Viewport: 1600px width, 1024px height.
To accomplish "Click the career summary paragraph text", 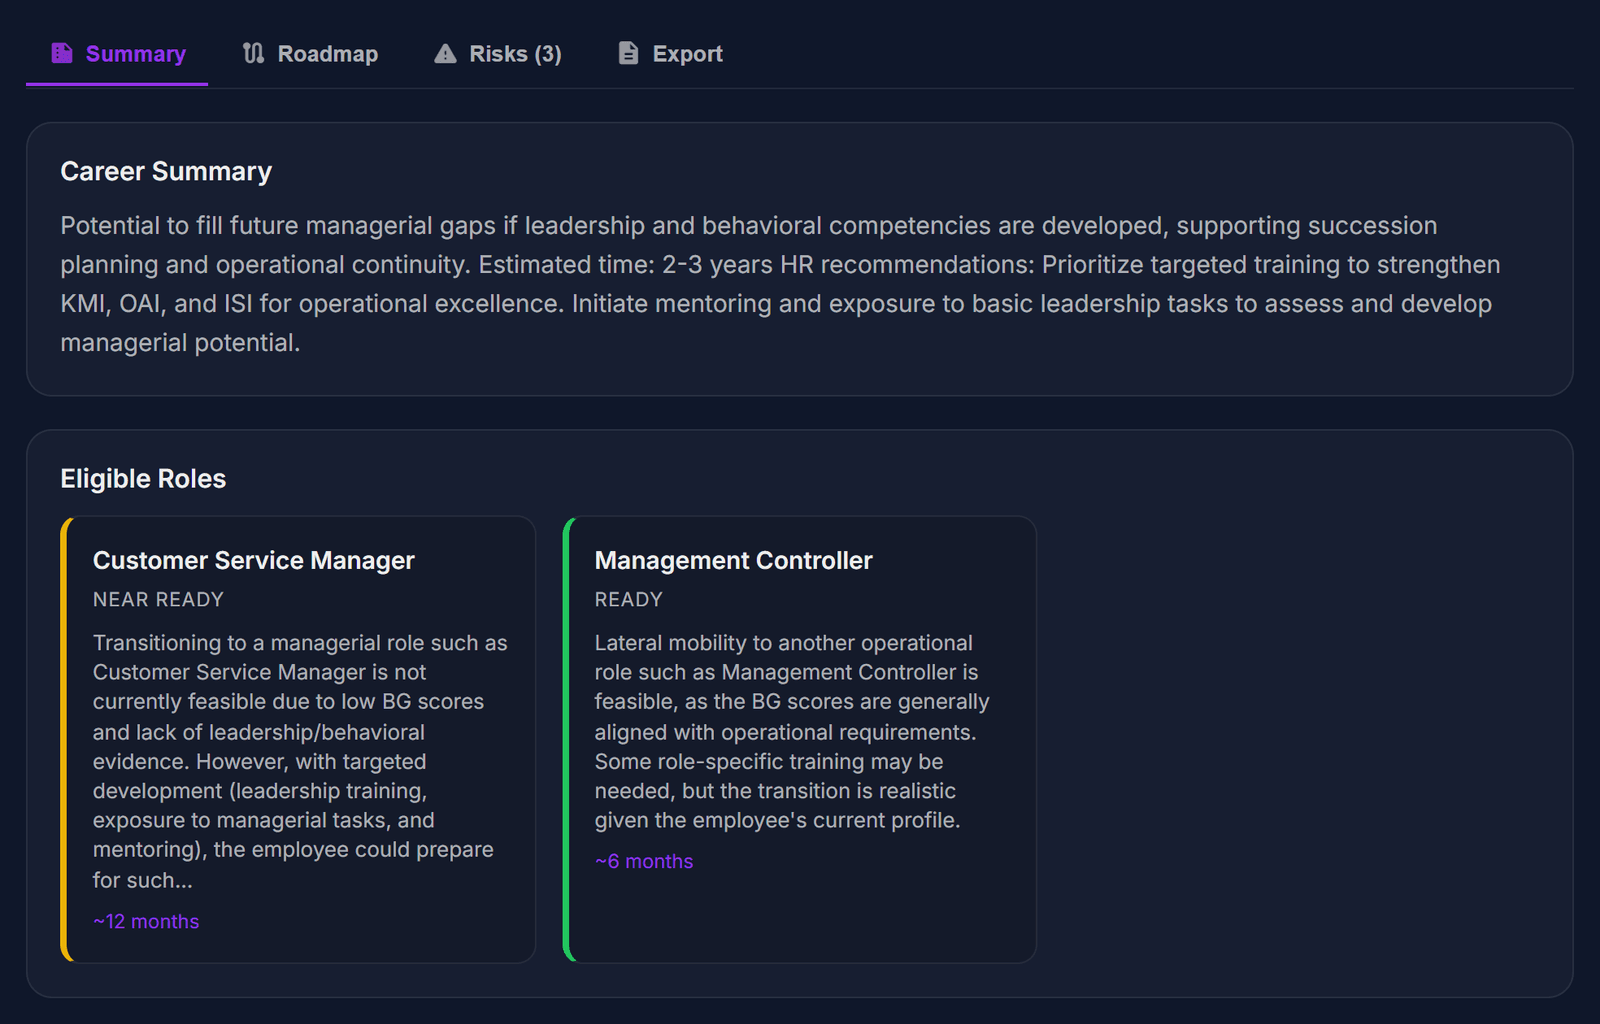I will (780, 284).
